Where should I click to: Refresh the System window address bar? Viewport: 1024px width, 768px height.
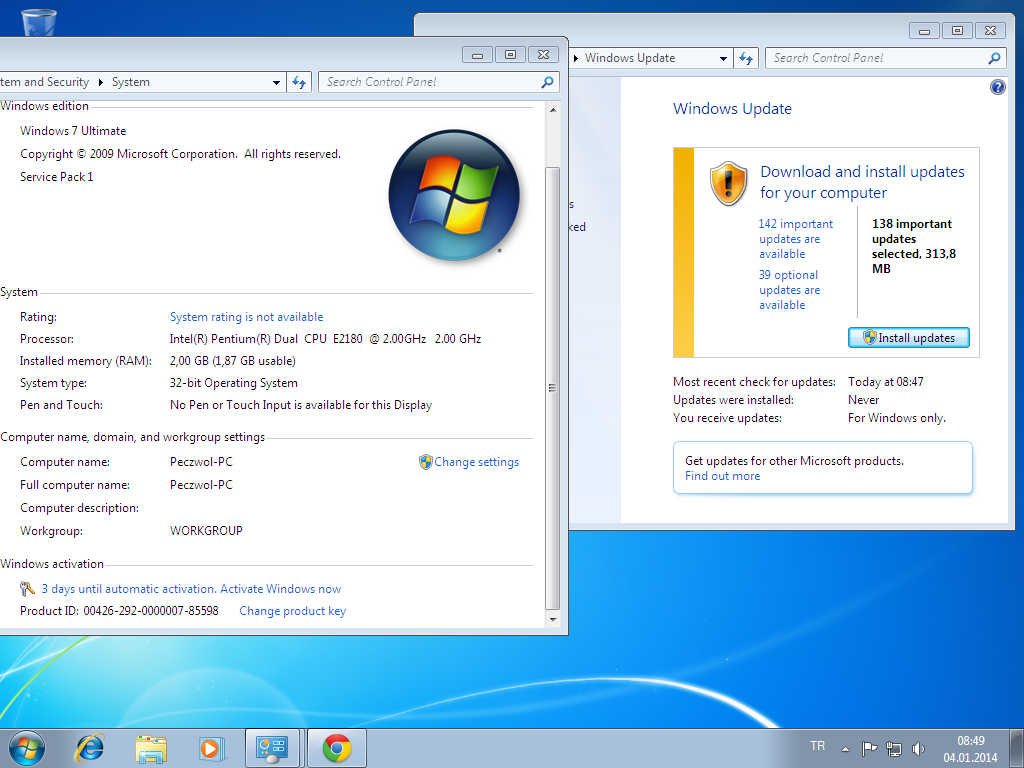(x=298, y=82)
